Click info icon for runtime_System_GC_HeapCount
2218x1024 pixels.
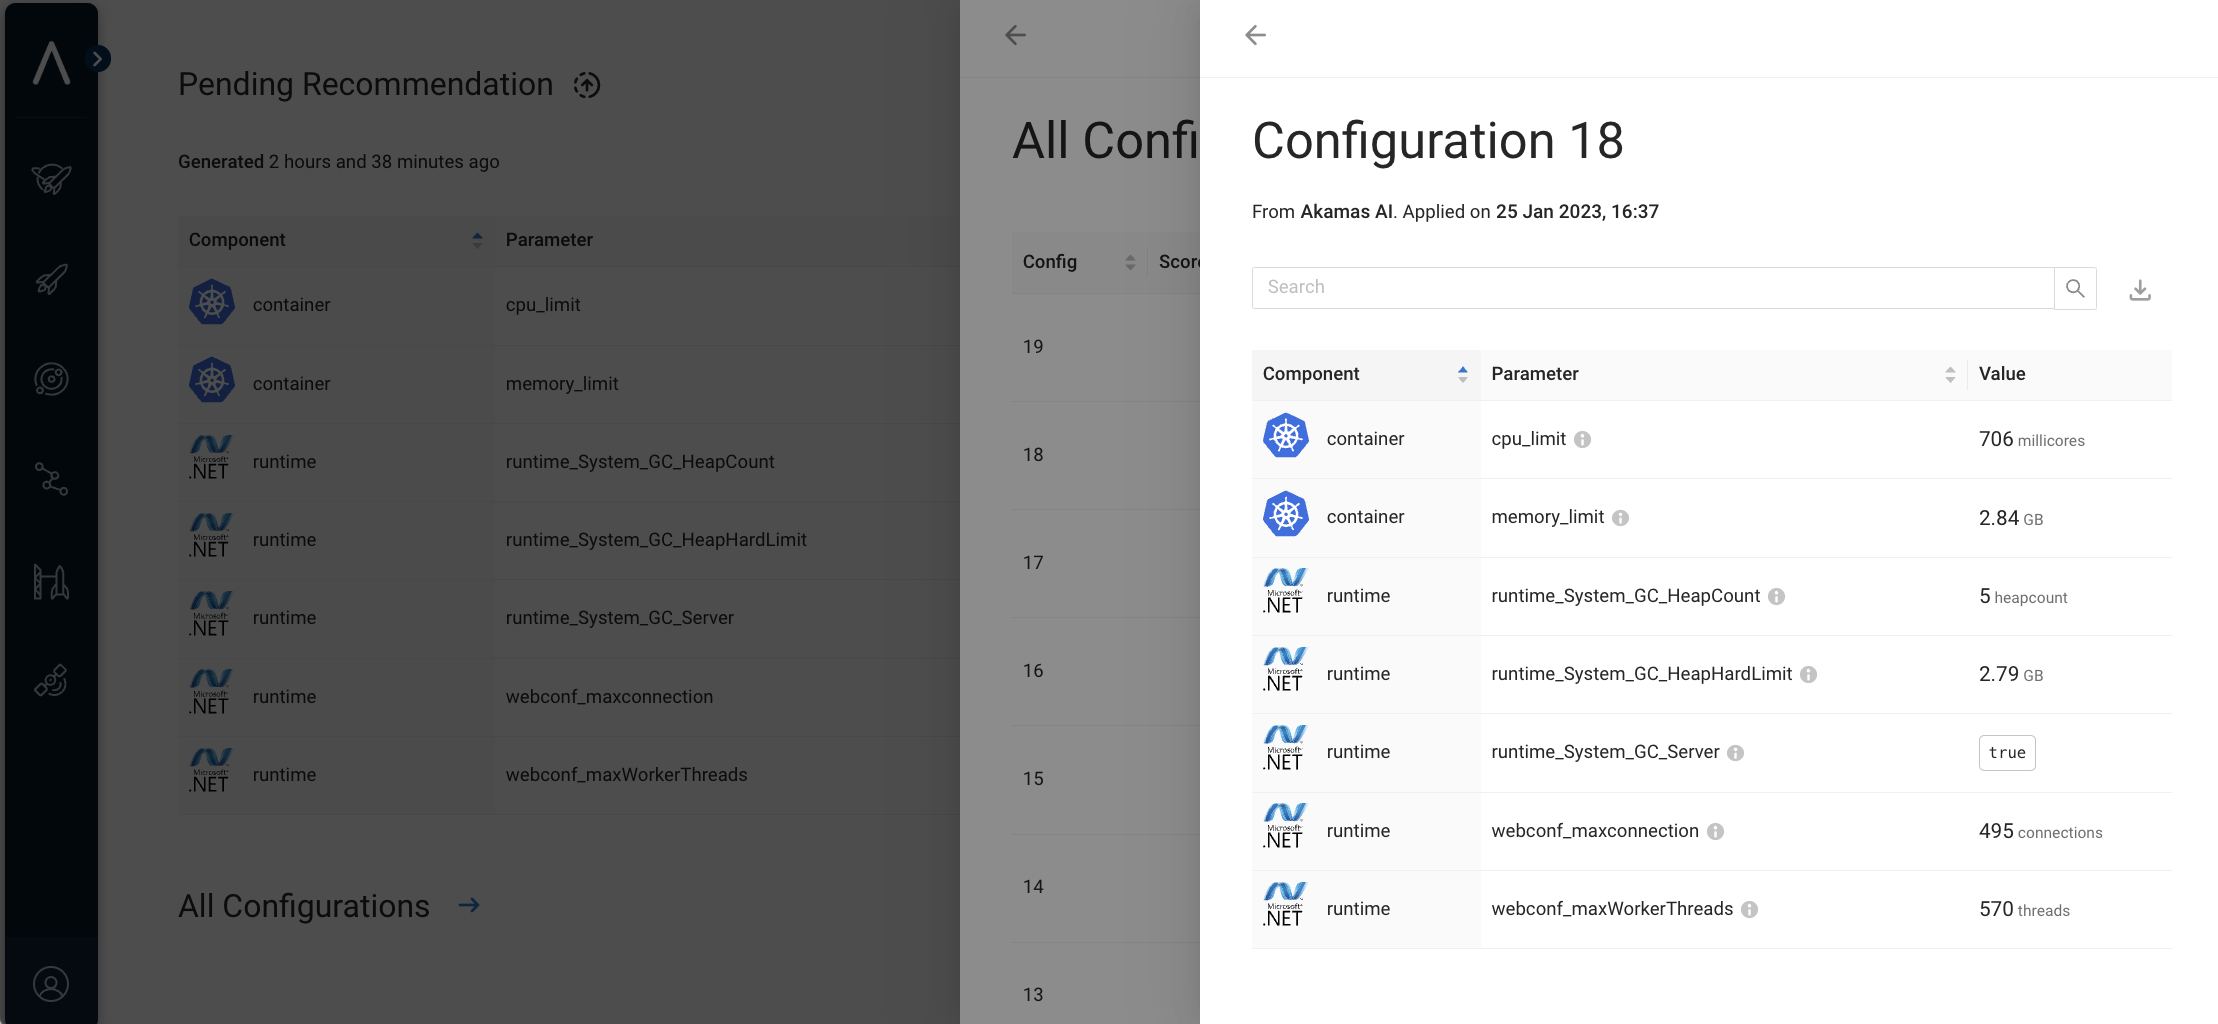[x=1776, y=597]
